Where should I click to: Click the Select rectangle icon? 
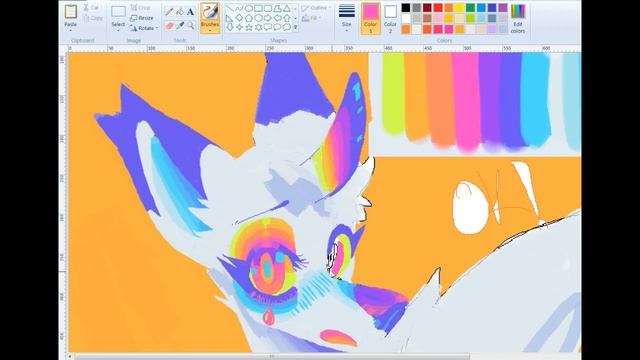[x=118, y=12]
